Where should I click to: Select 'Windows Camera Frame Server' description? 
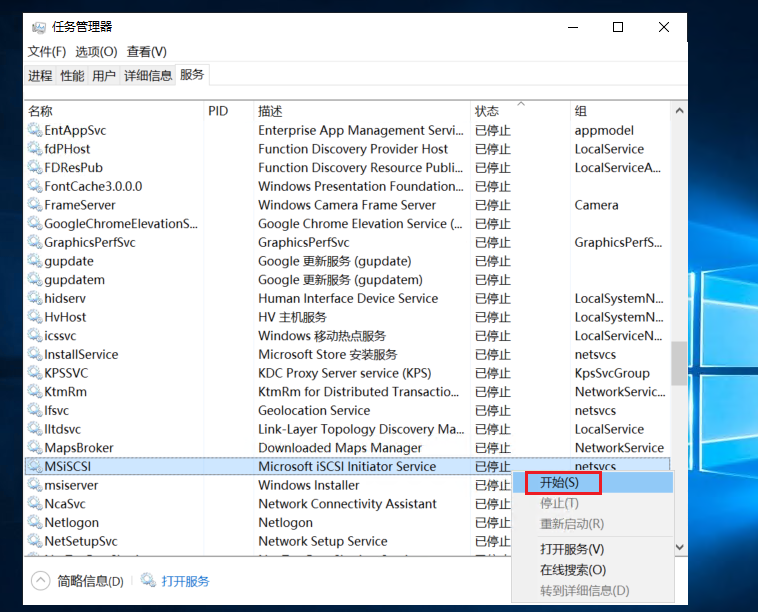347,205
